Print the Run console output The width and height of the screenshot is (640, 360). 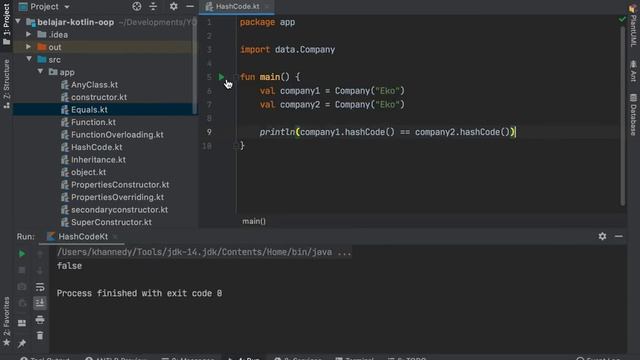(40, 319)
